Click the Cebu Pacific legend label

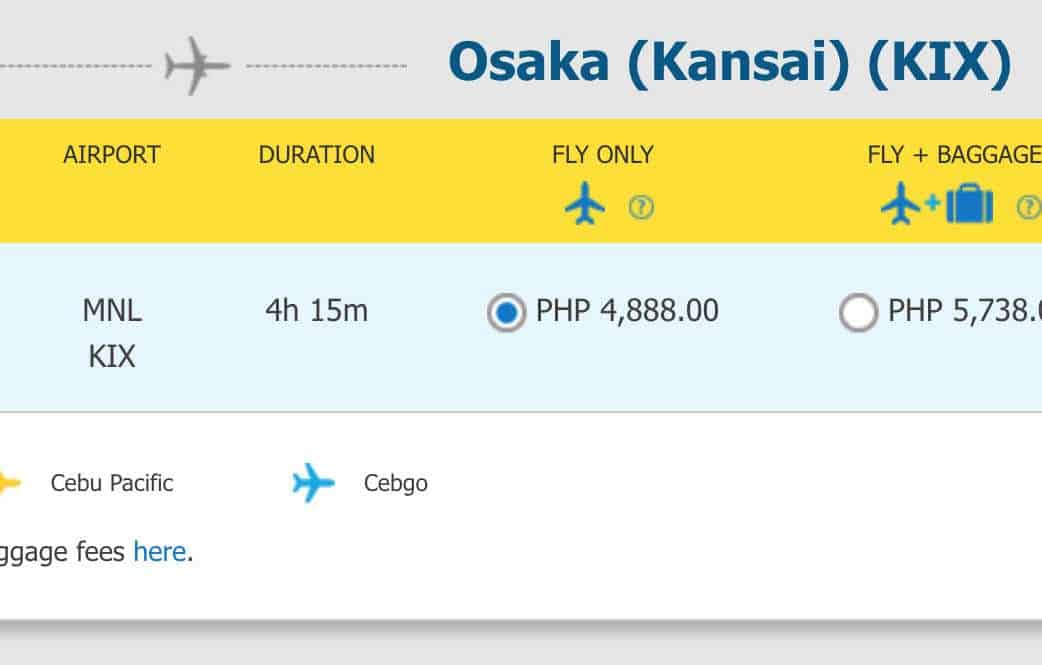coord(112,484)
